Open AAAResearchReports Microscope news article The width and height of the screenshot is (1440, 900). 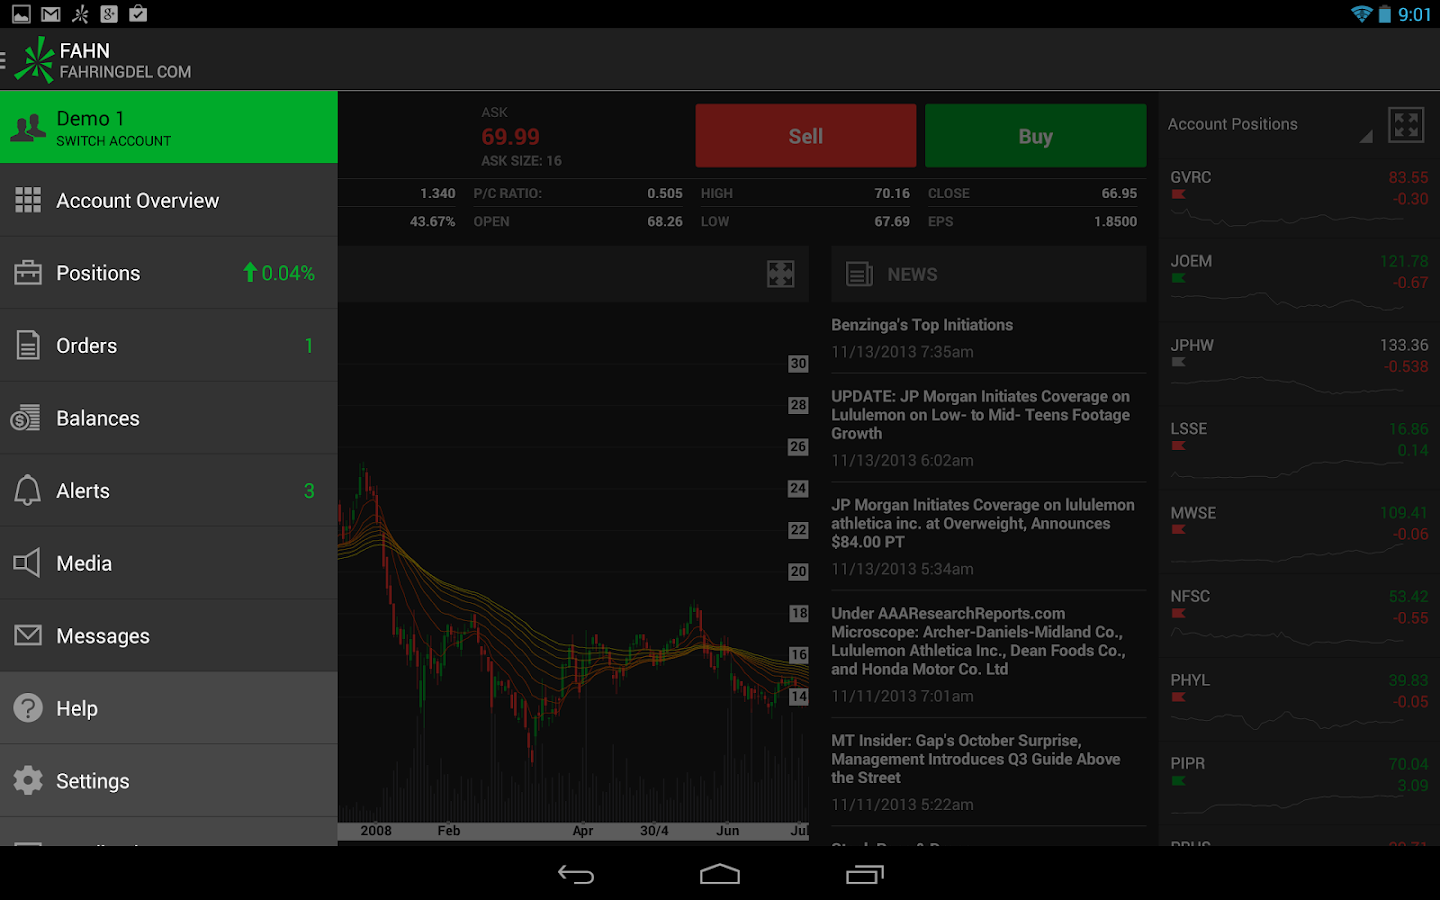[x=989, y=654]
